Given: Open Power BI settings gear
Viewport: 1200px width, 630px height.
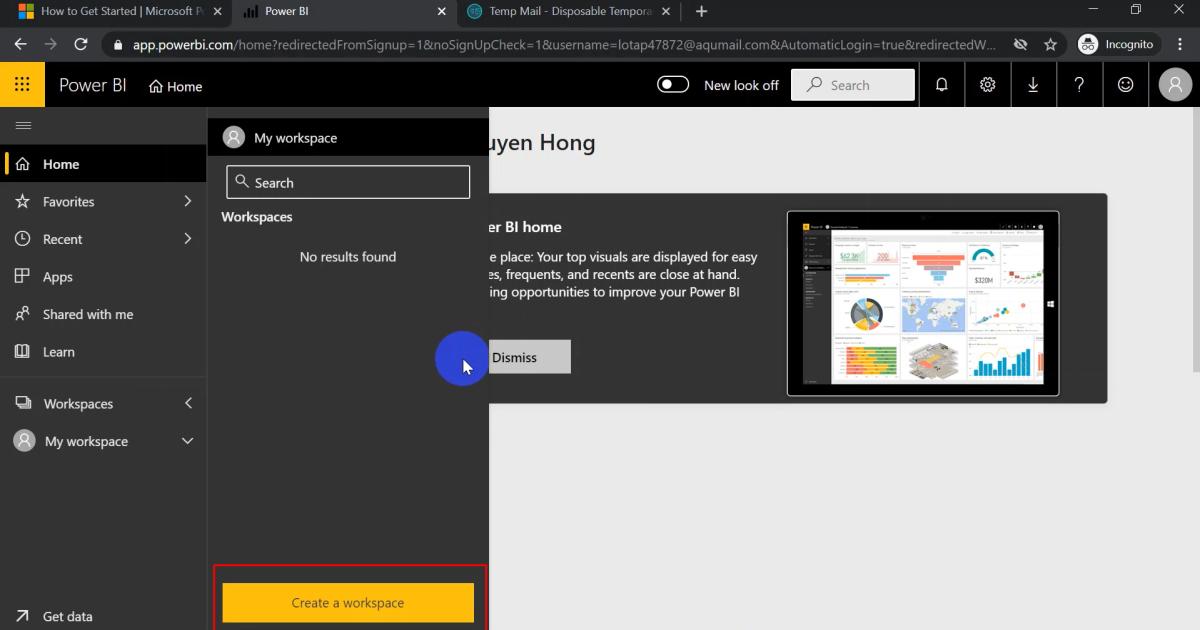Looking at the screenshot, I should (x=988, y=84).
